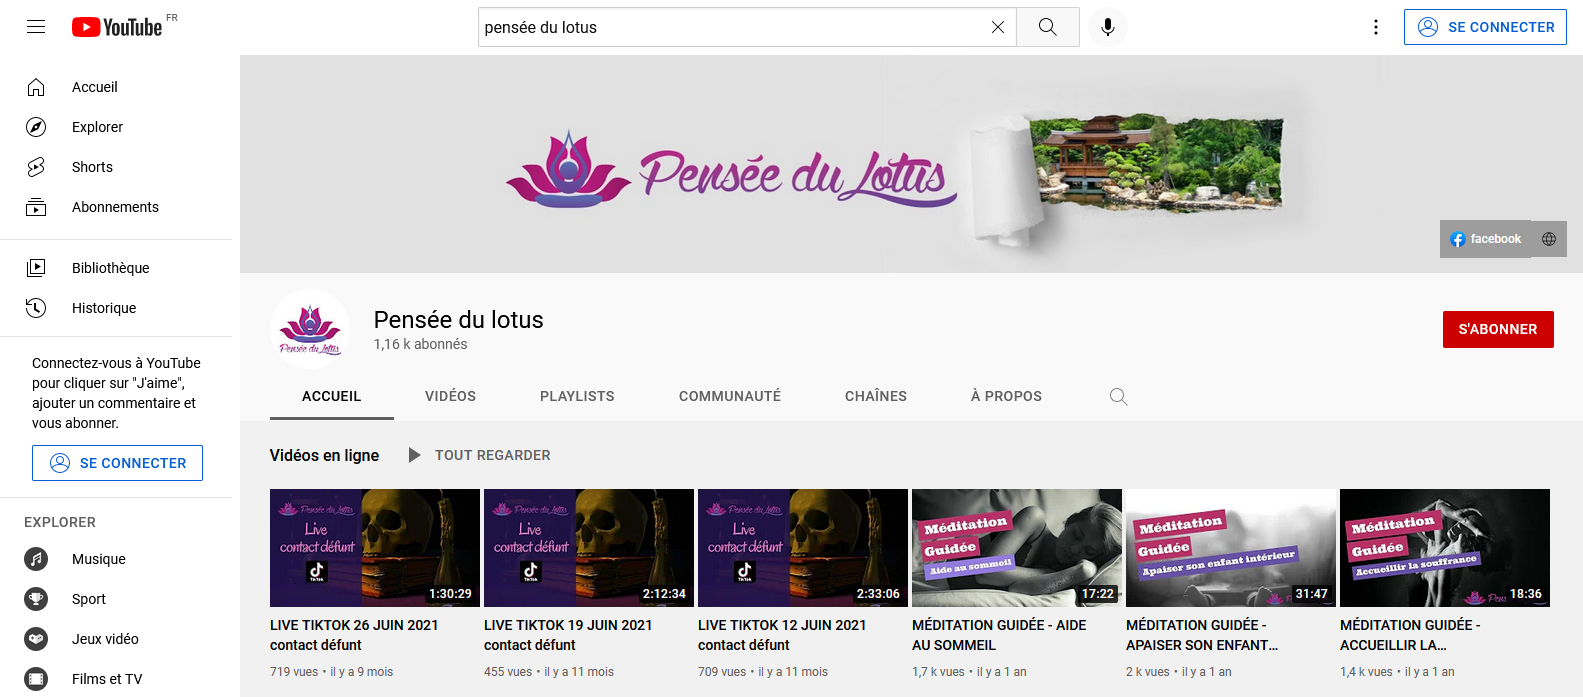This screenshot has width=1583, height=697.
Task: Click the 719 vues video metadata
Action: point(331,672)
